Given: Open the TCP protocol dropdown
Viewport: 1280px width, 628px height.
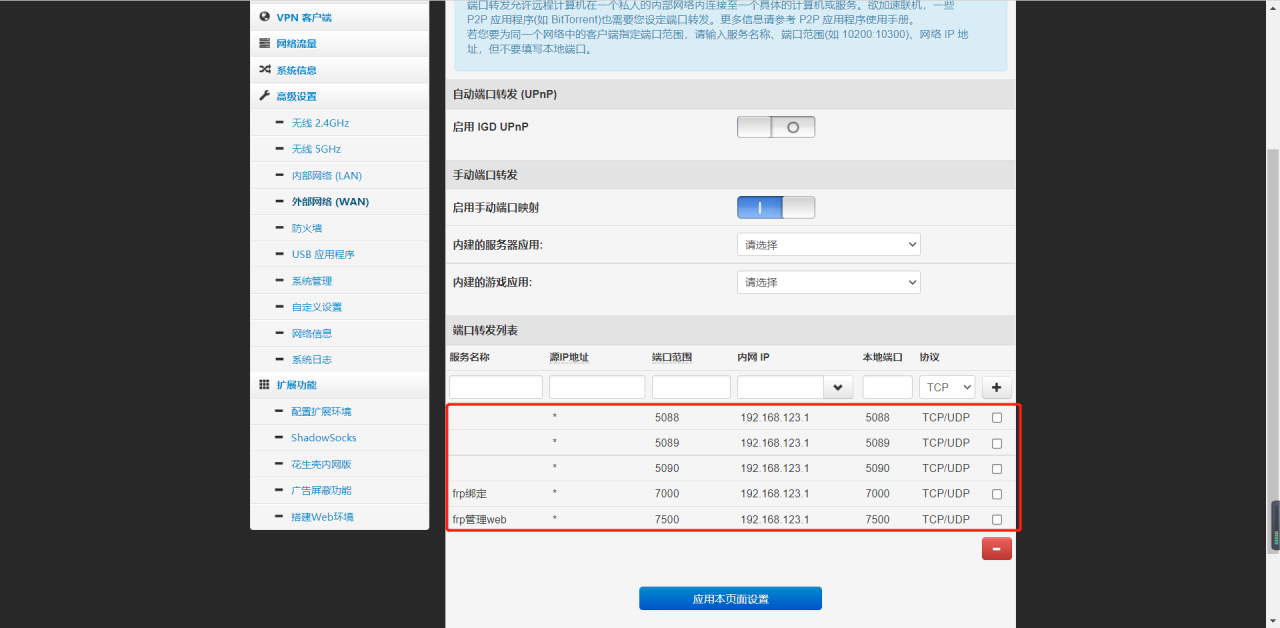Looking at the screenshot, I should [946, 387].
